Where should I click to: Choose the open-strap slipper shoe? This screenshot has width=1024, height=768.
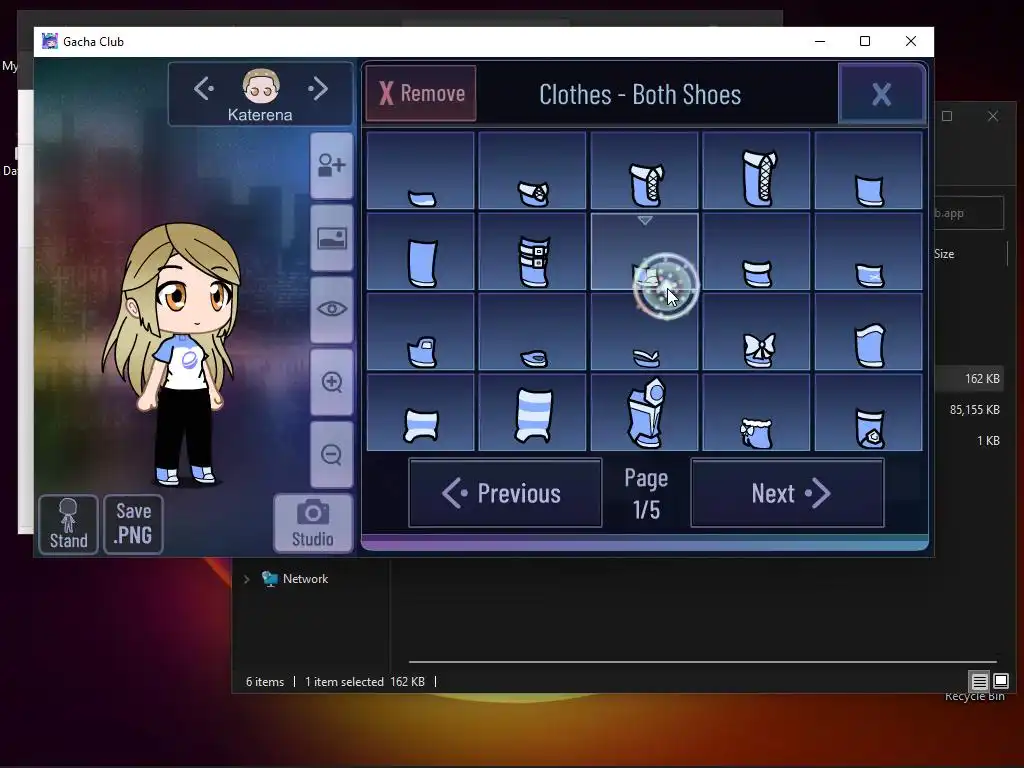pos(645,332)
